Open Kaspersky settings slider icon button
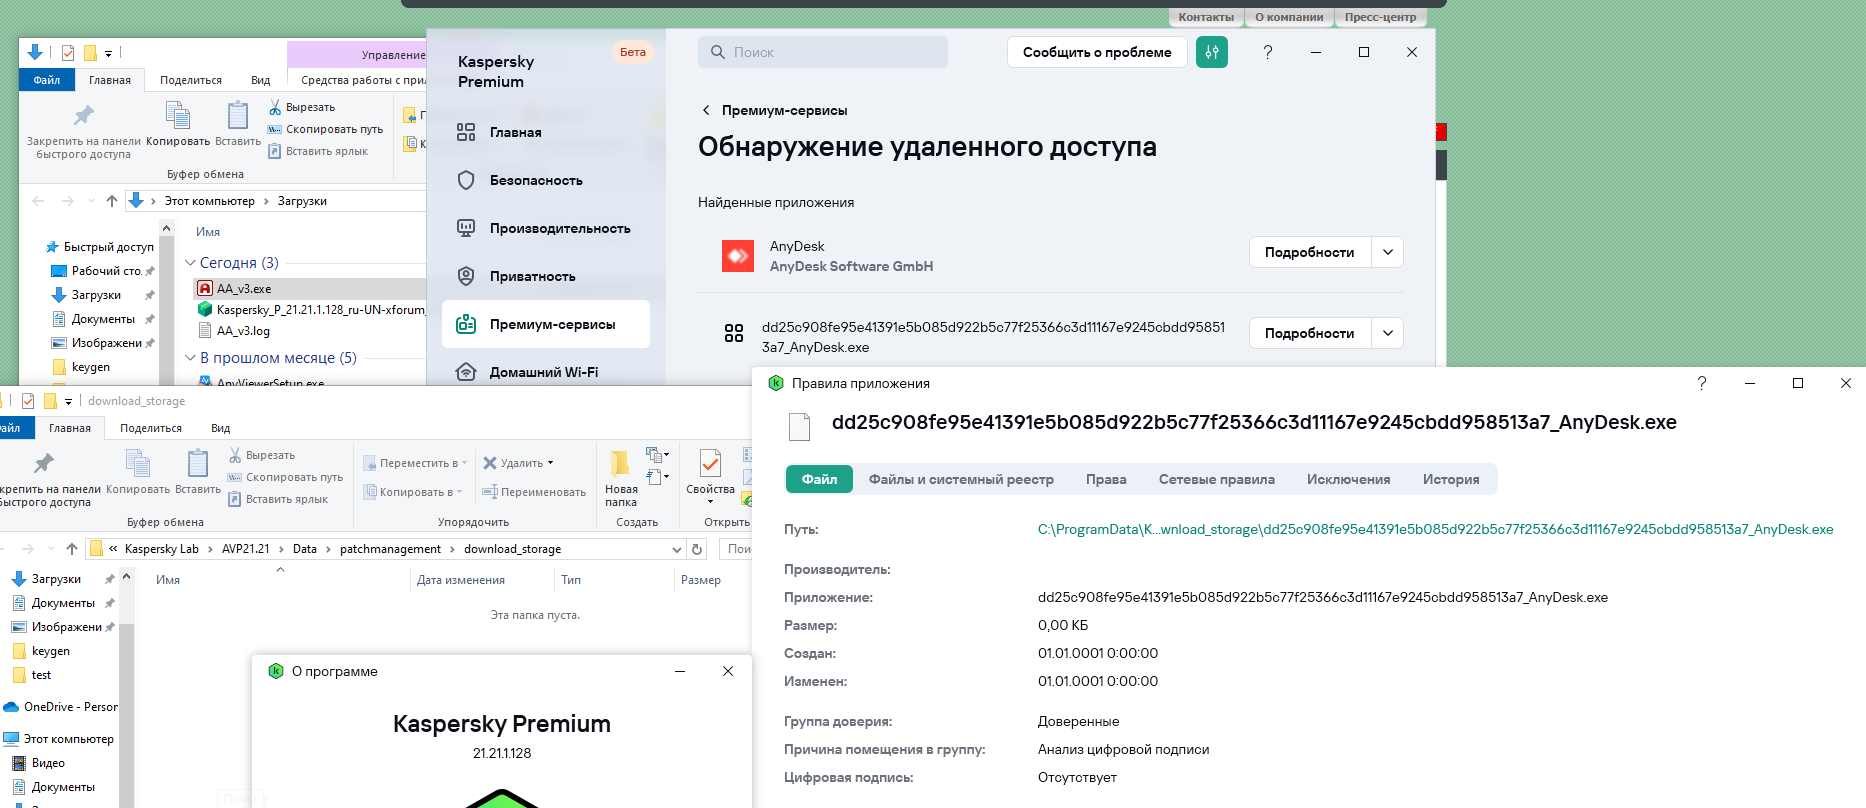The image size is (1866, 808). (1212, 52)
